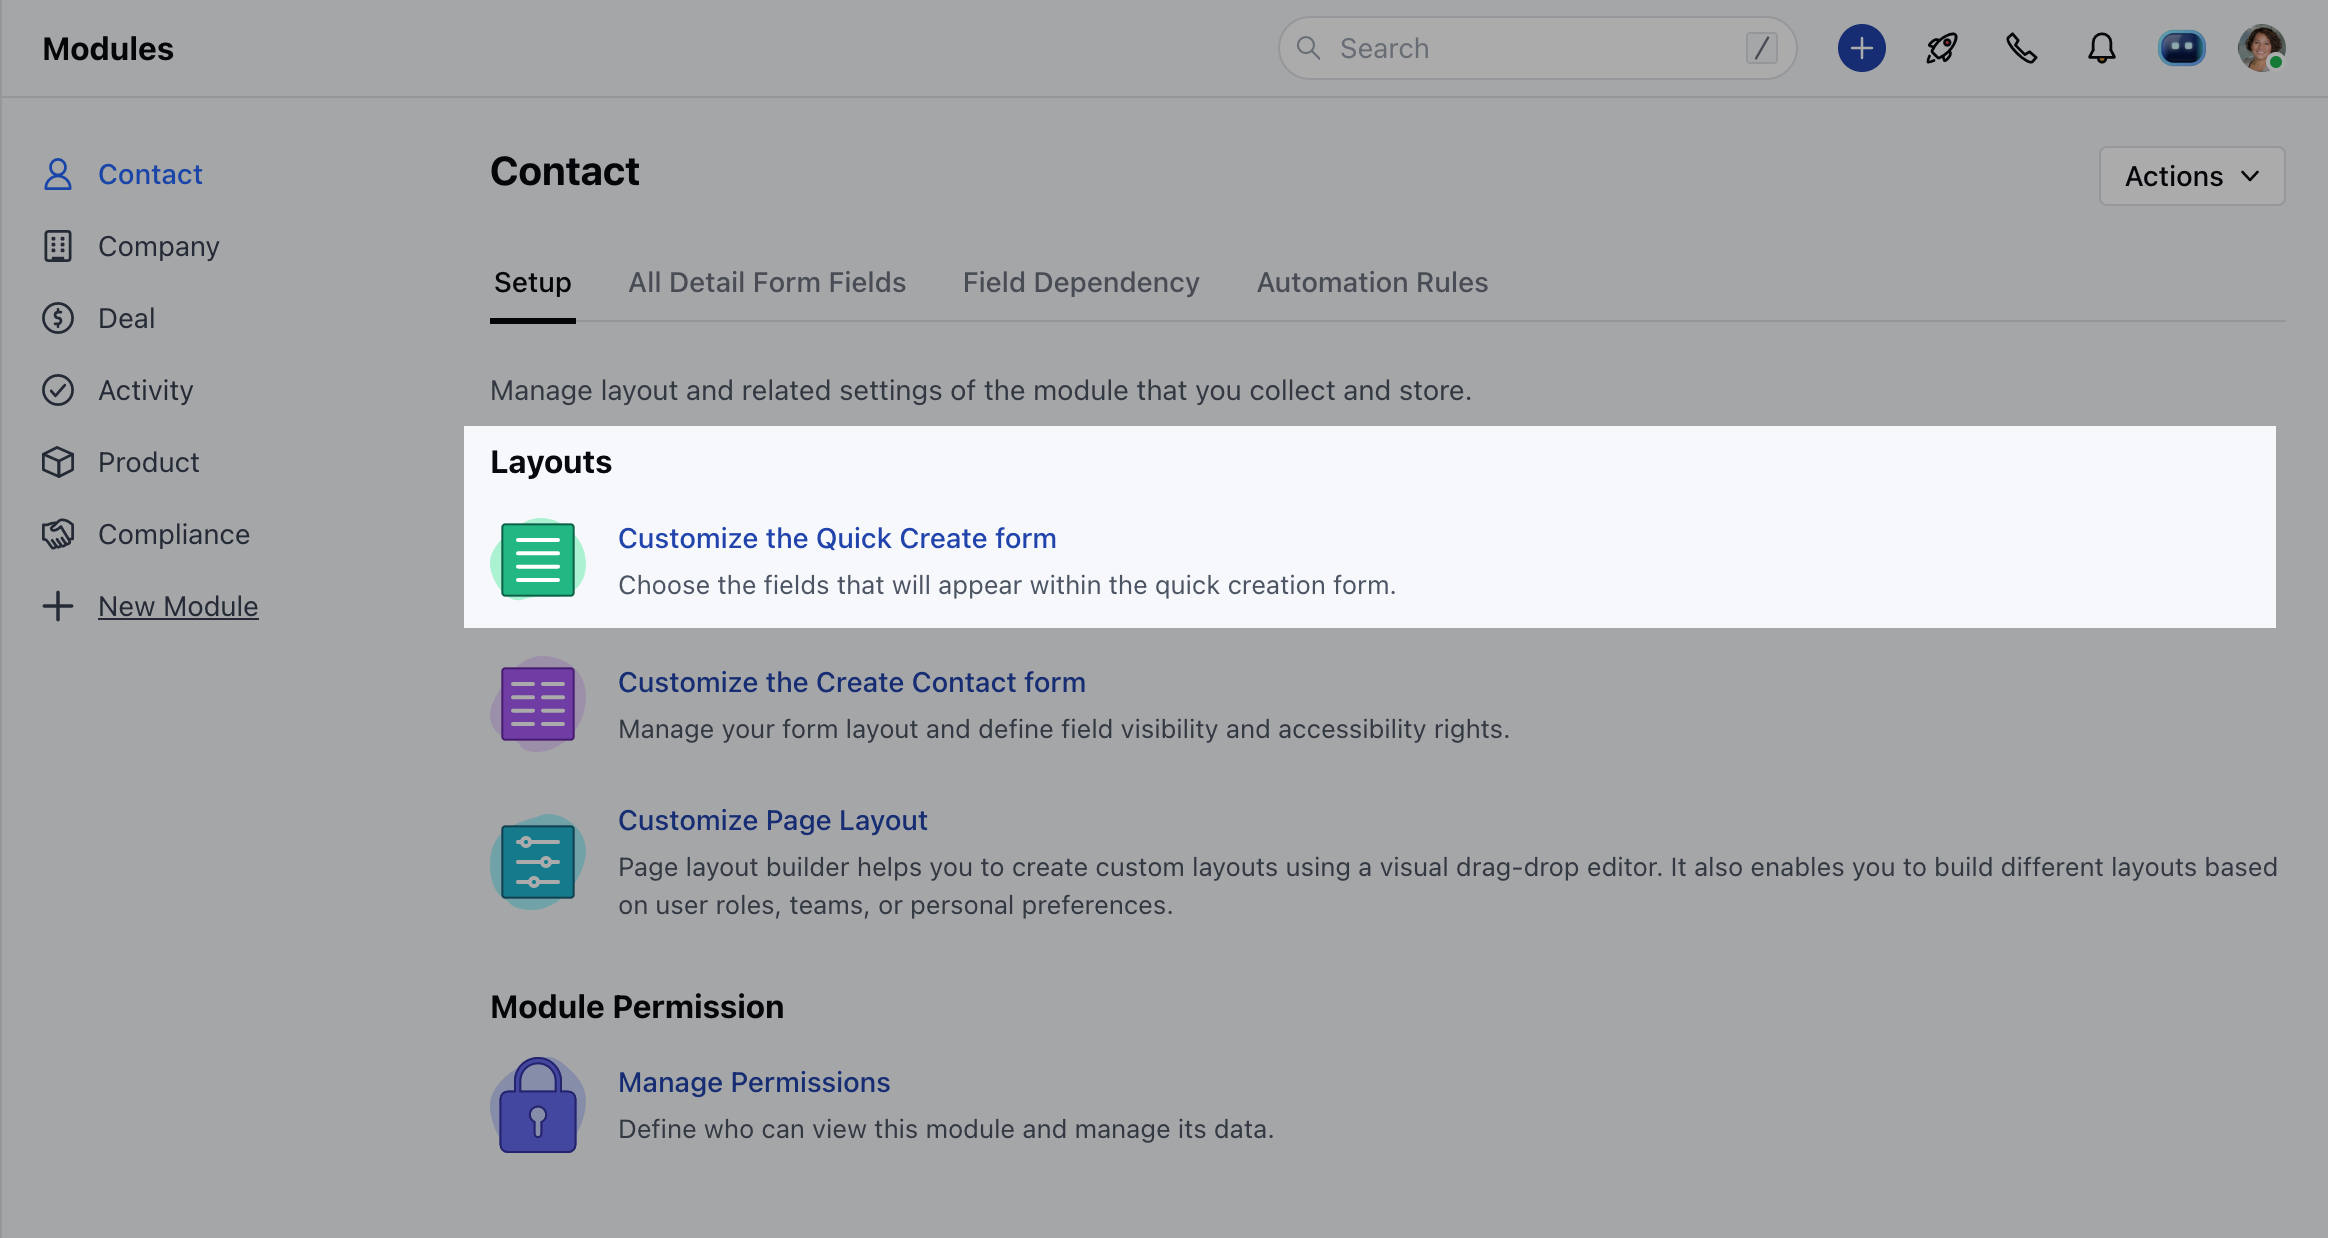Open the AI assistant bot icon
Viewport: 2328px width, 1238px height.
pos(2181,48)
